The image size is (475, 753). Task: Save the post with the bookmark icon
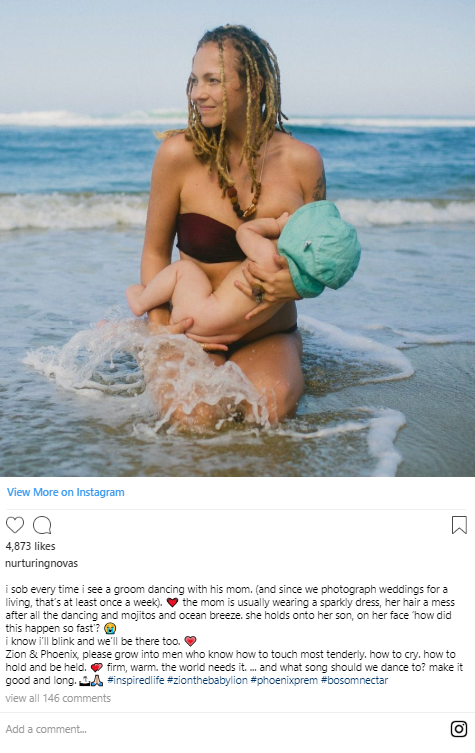(459, 525)
